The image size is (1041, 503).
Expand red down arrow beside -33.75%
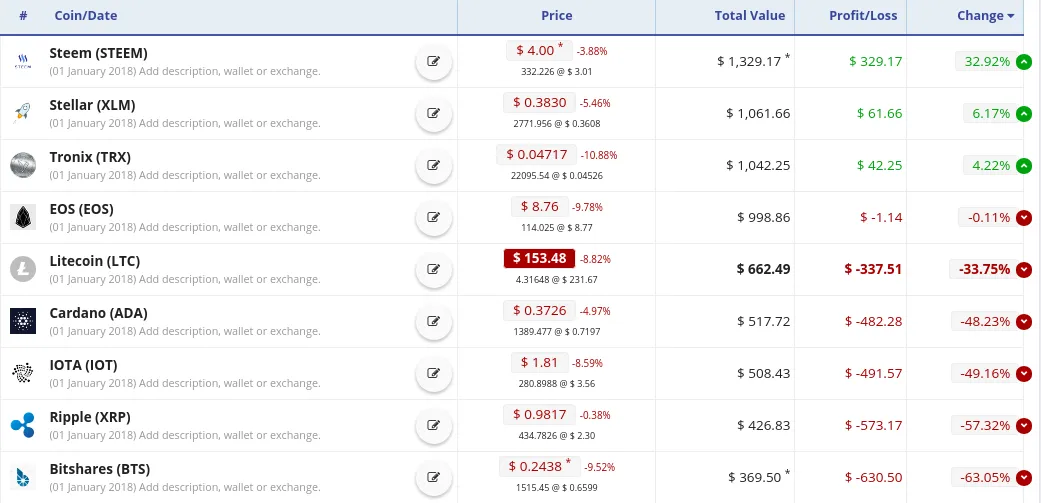[x=1024, y=269]
